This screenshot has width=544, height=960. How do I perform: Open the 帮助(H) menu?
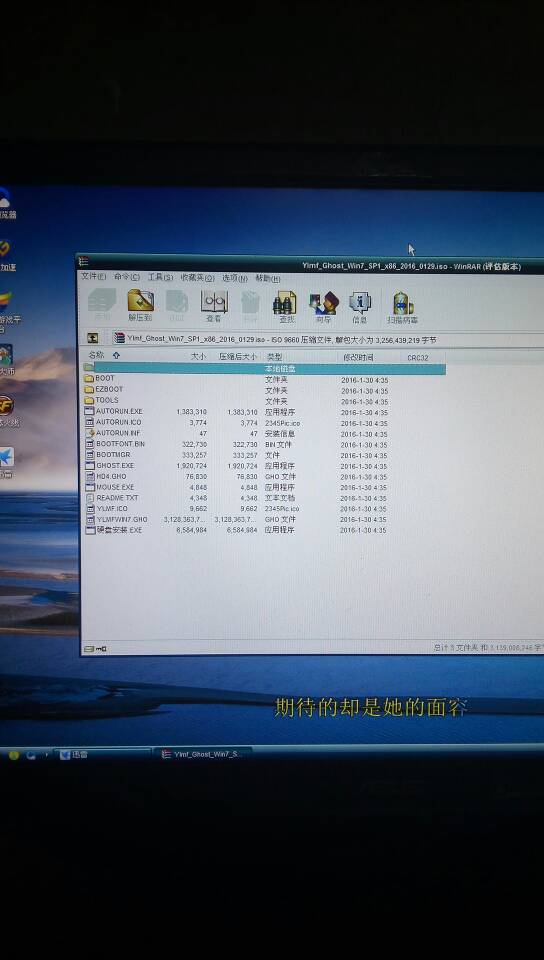[268, 278]
